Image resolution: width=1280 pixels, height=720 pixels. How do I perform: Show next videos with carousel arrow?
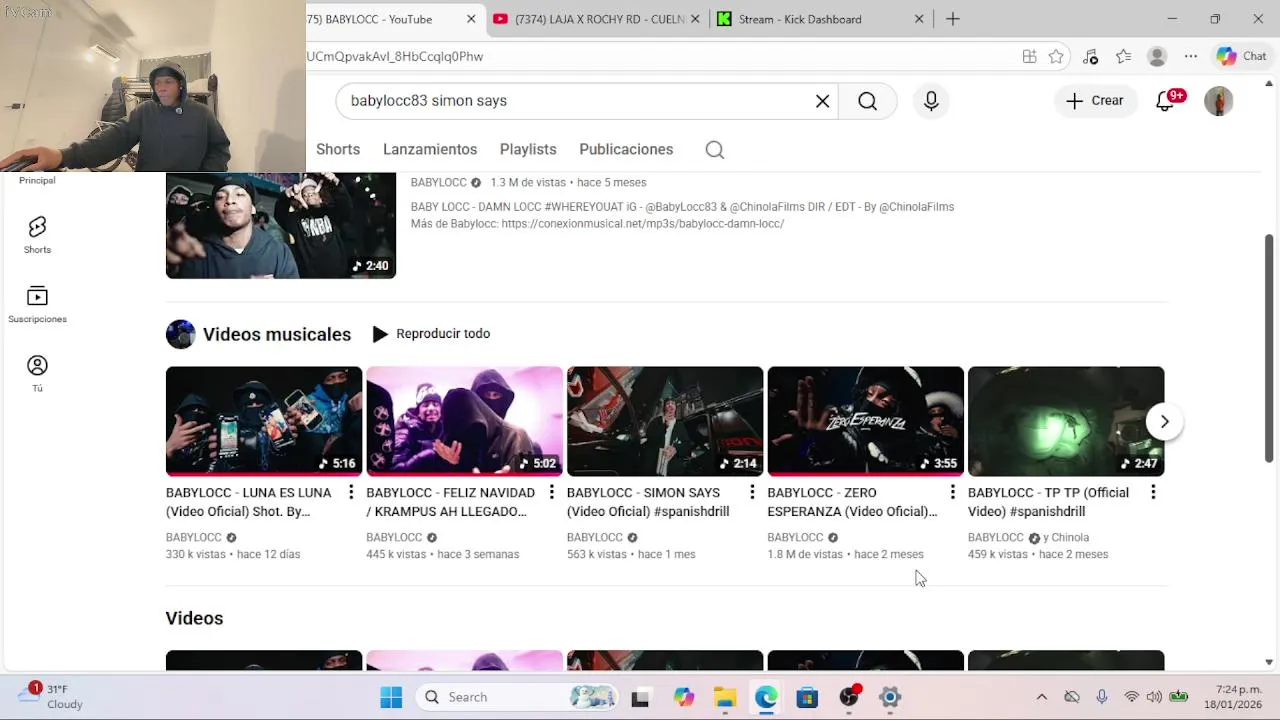coord(1164,422)
